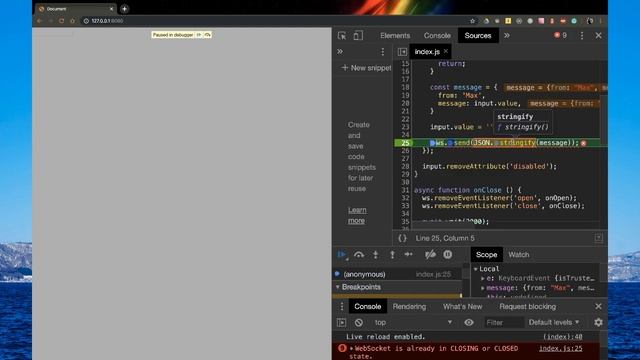Open the snippets sidebar options menu
640x360 pixels.
point(382,51)
